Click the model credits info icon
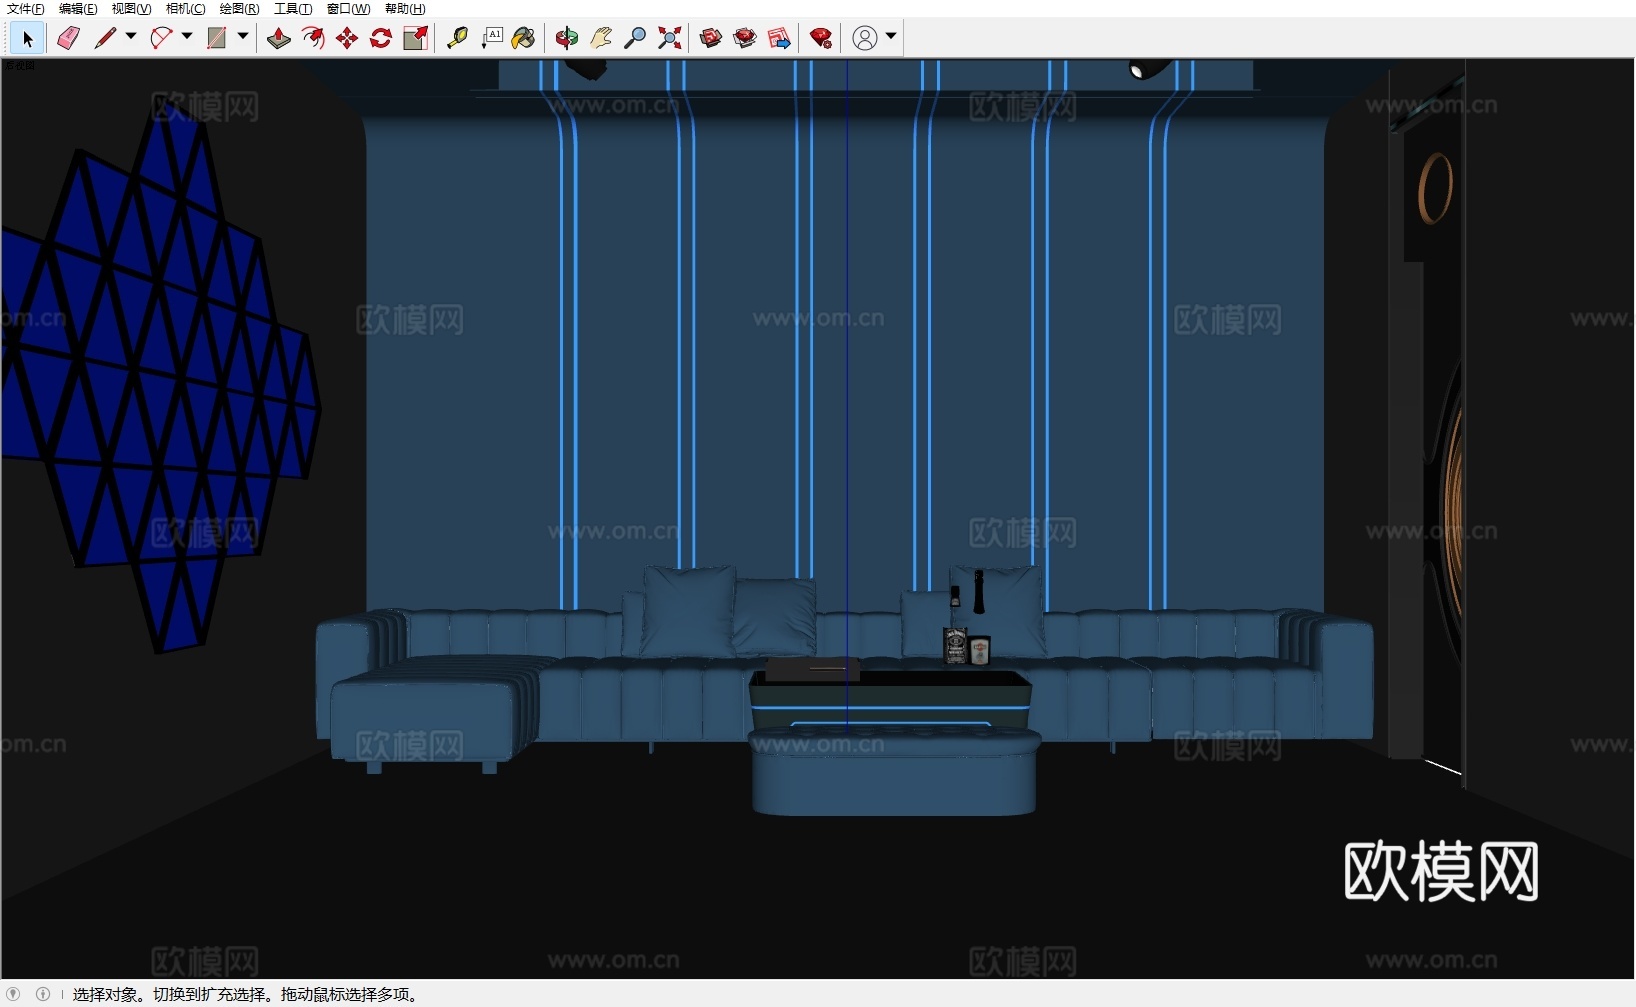This screenshot has width=1636, height=1007. [43, 994]
